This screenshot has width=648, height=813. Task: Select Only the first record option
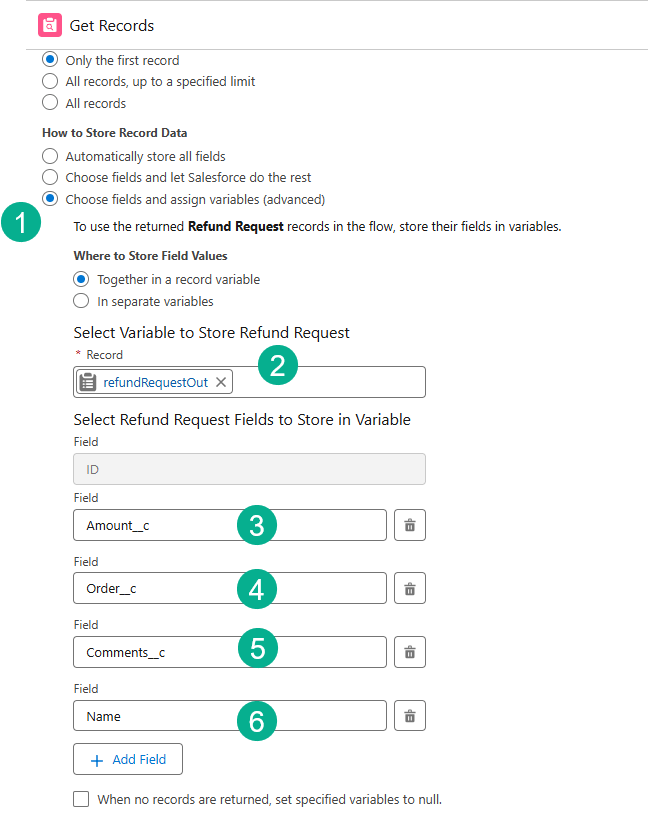click(x=50, y=60)
